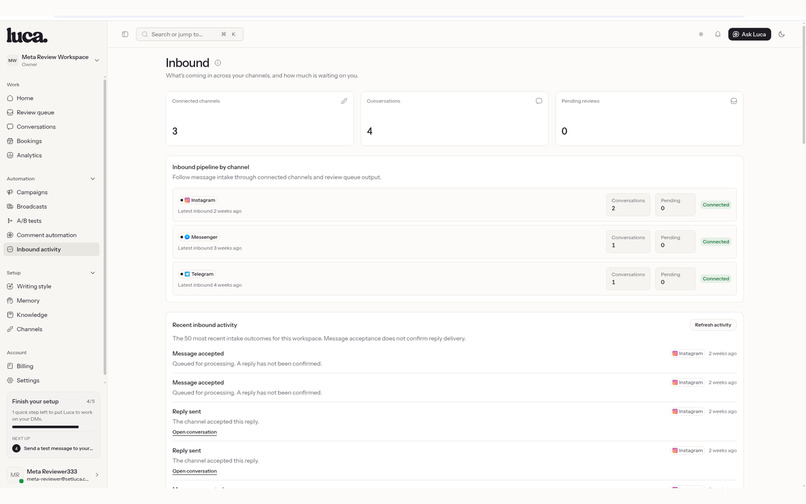Screen dimensions: 806x504
Task: Click Messenger Connected status badge
Action: (716, 242)
